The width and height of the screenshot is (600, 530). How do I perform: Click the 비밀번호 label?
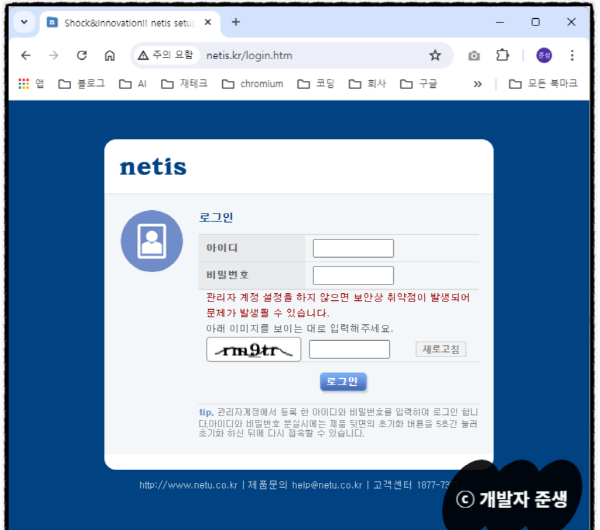228,275
